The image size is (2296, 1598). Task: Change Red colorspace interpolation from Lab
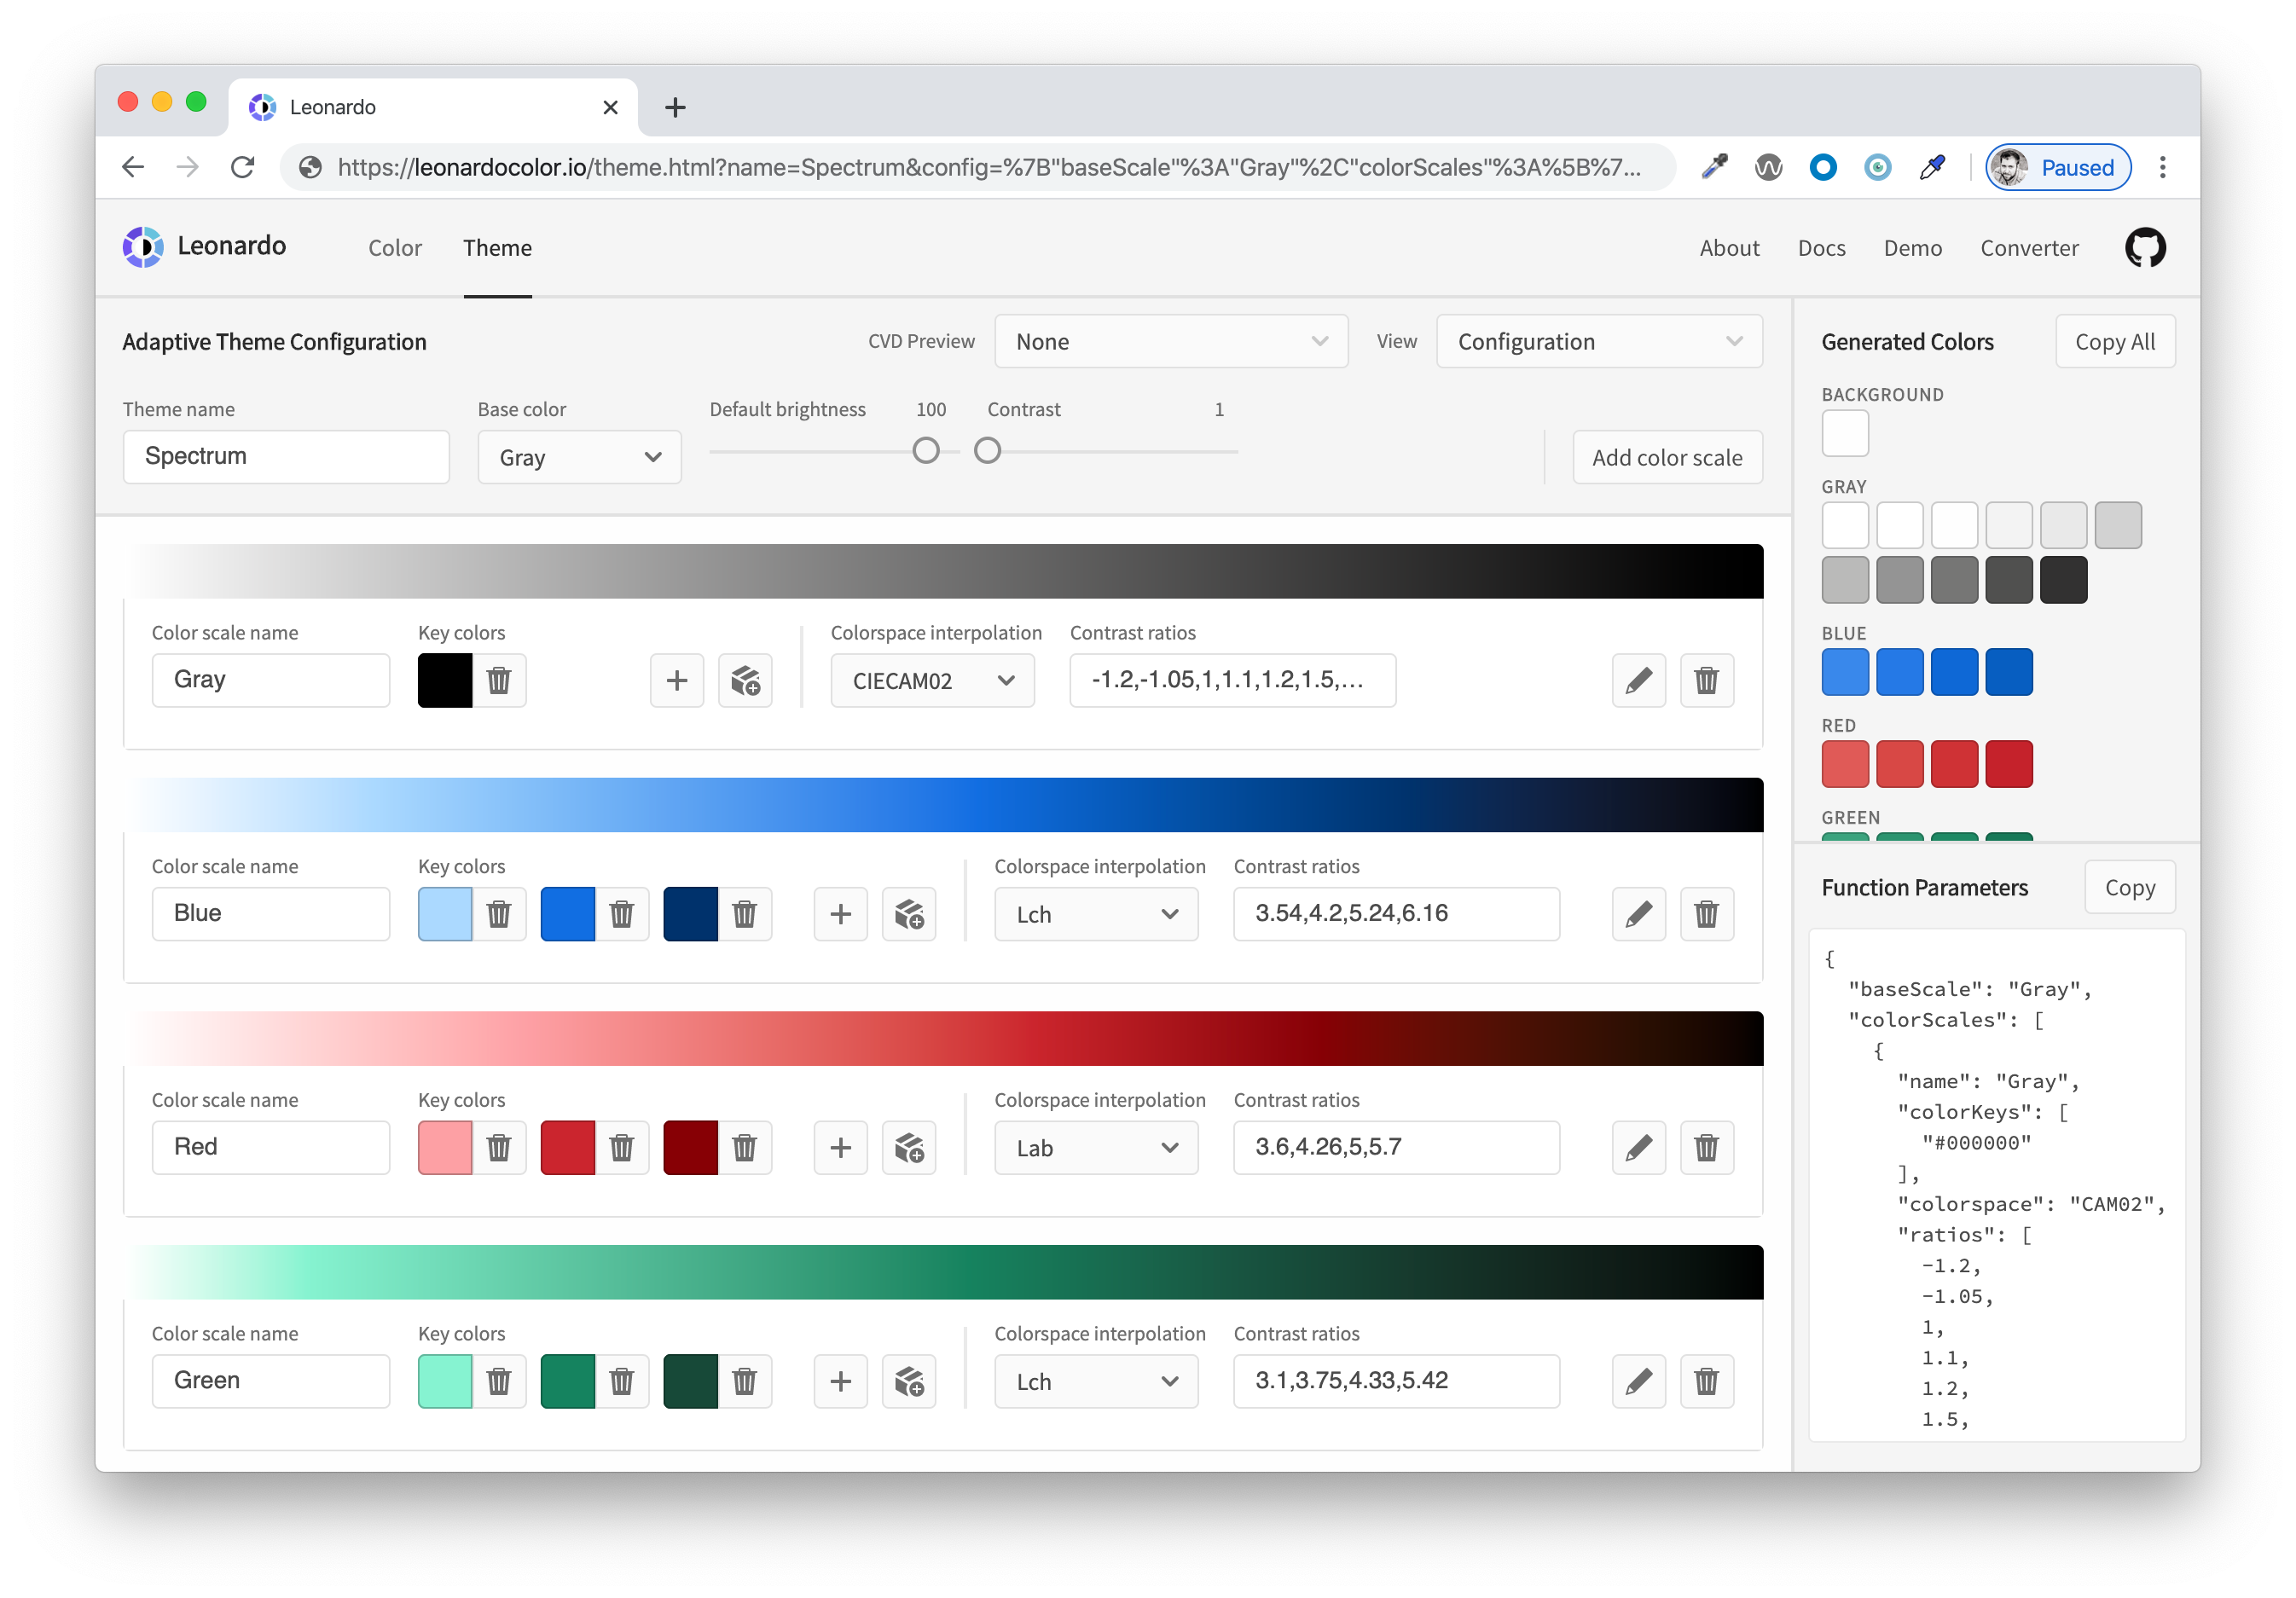click(x=1095, y=1148)
